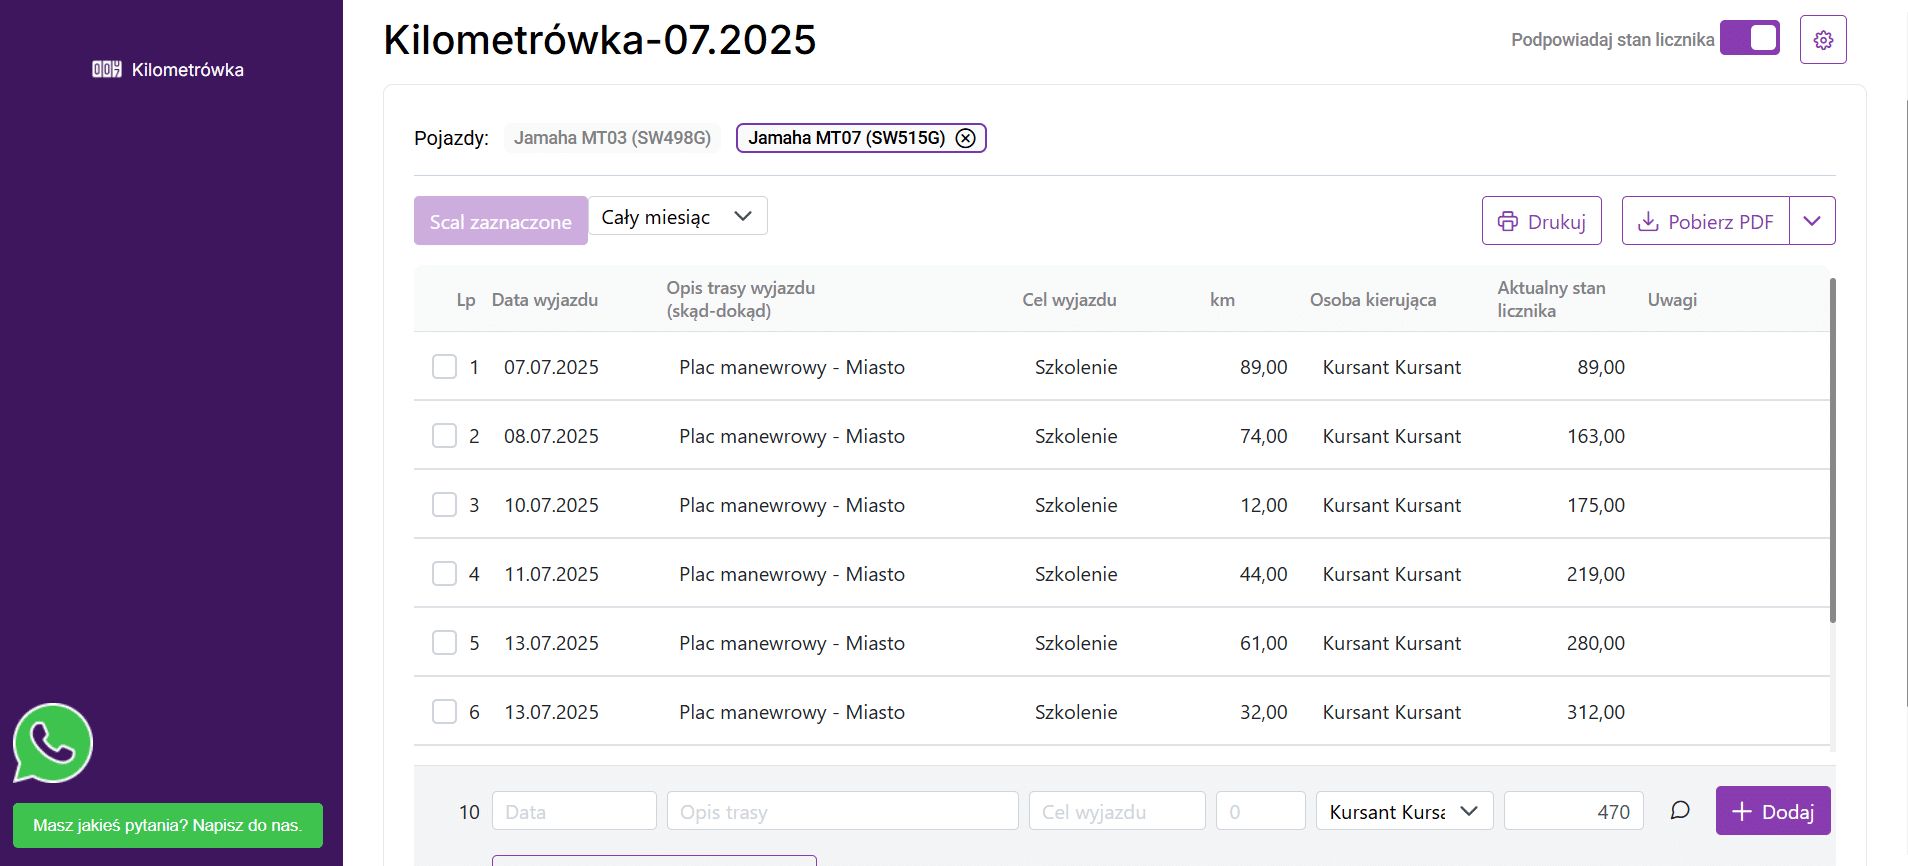Screen dimensions: 1908x866
Task: Remove Jamaha MT07 vehicle filter with X icon
Action: click(x=965, y=138)
